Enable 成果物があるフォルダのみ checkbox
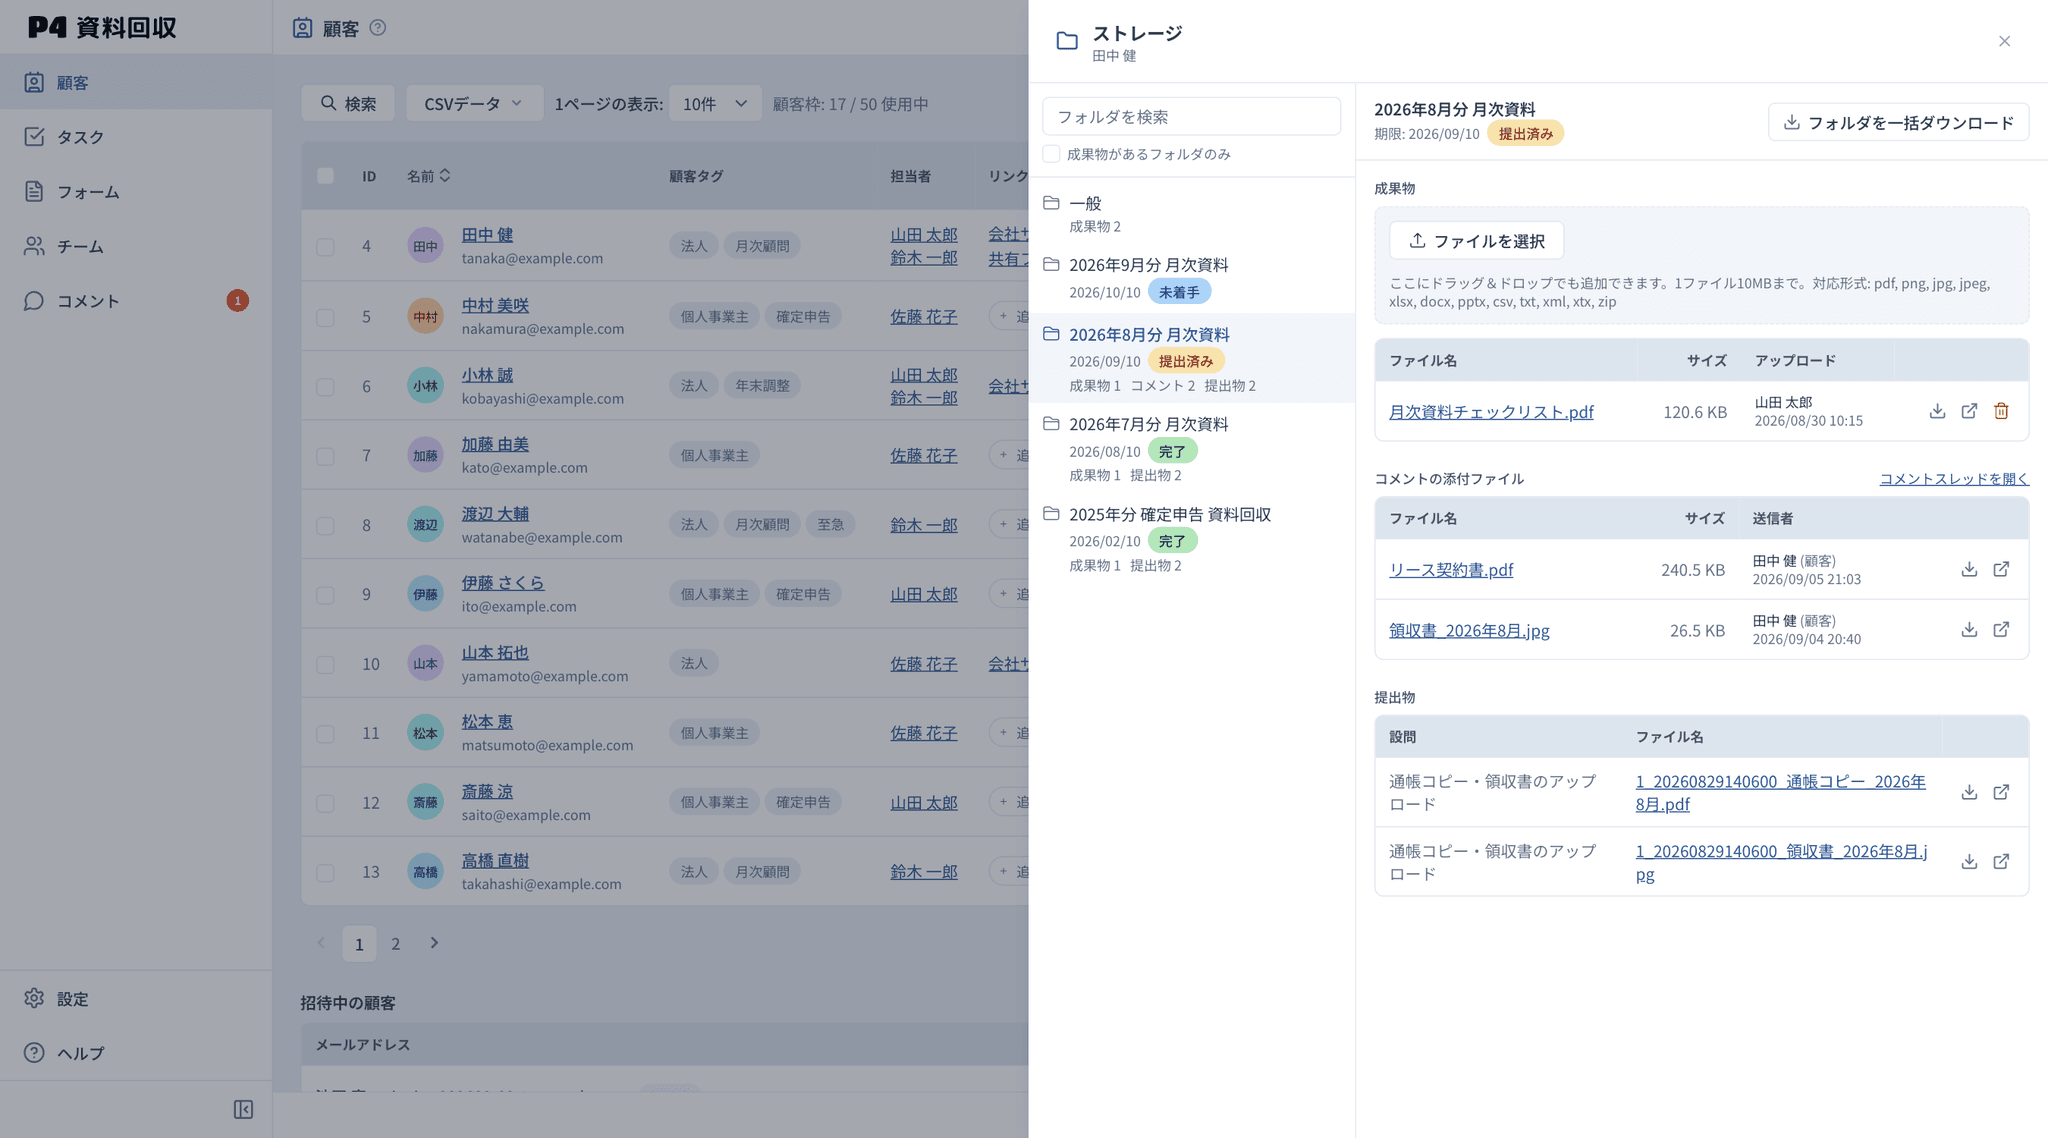Screen dimensions: 2048x1138 pyautogui.click(x=1051, y=154)
